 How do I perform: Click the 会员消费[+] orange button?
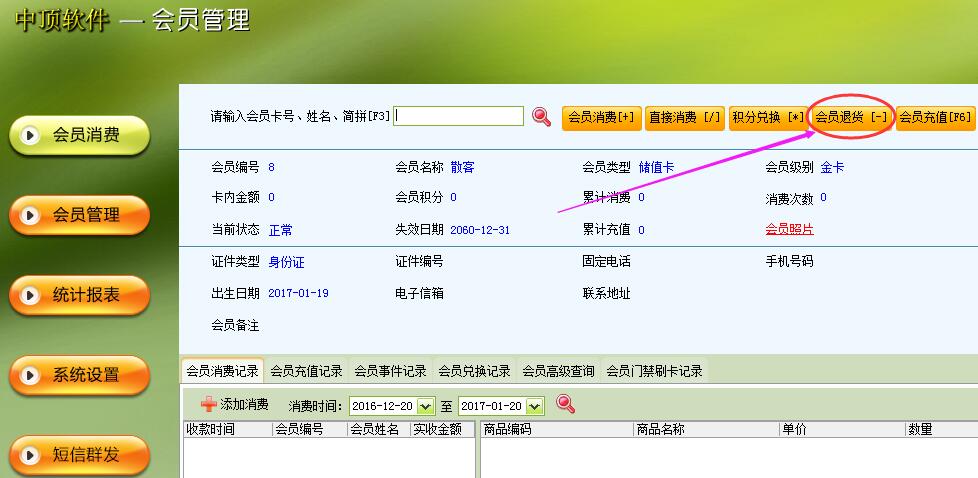pyautogui.click(x=601, y=117)
